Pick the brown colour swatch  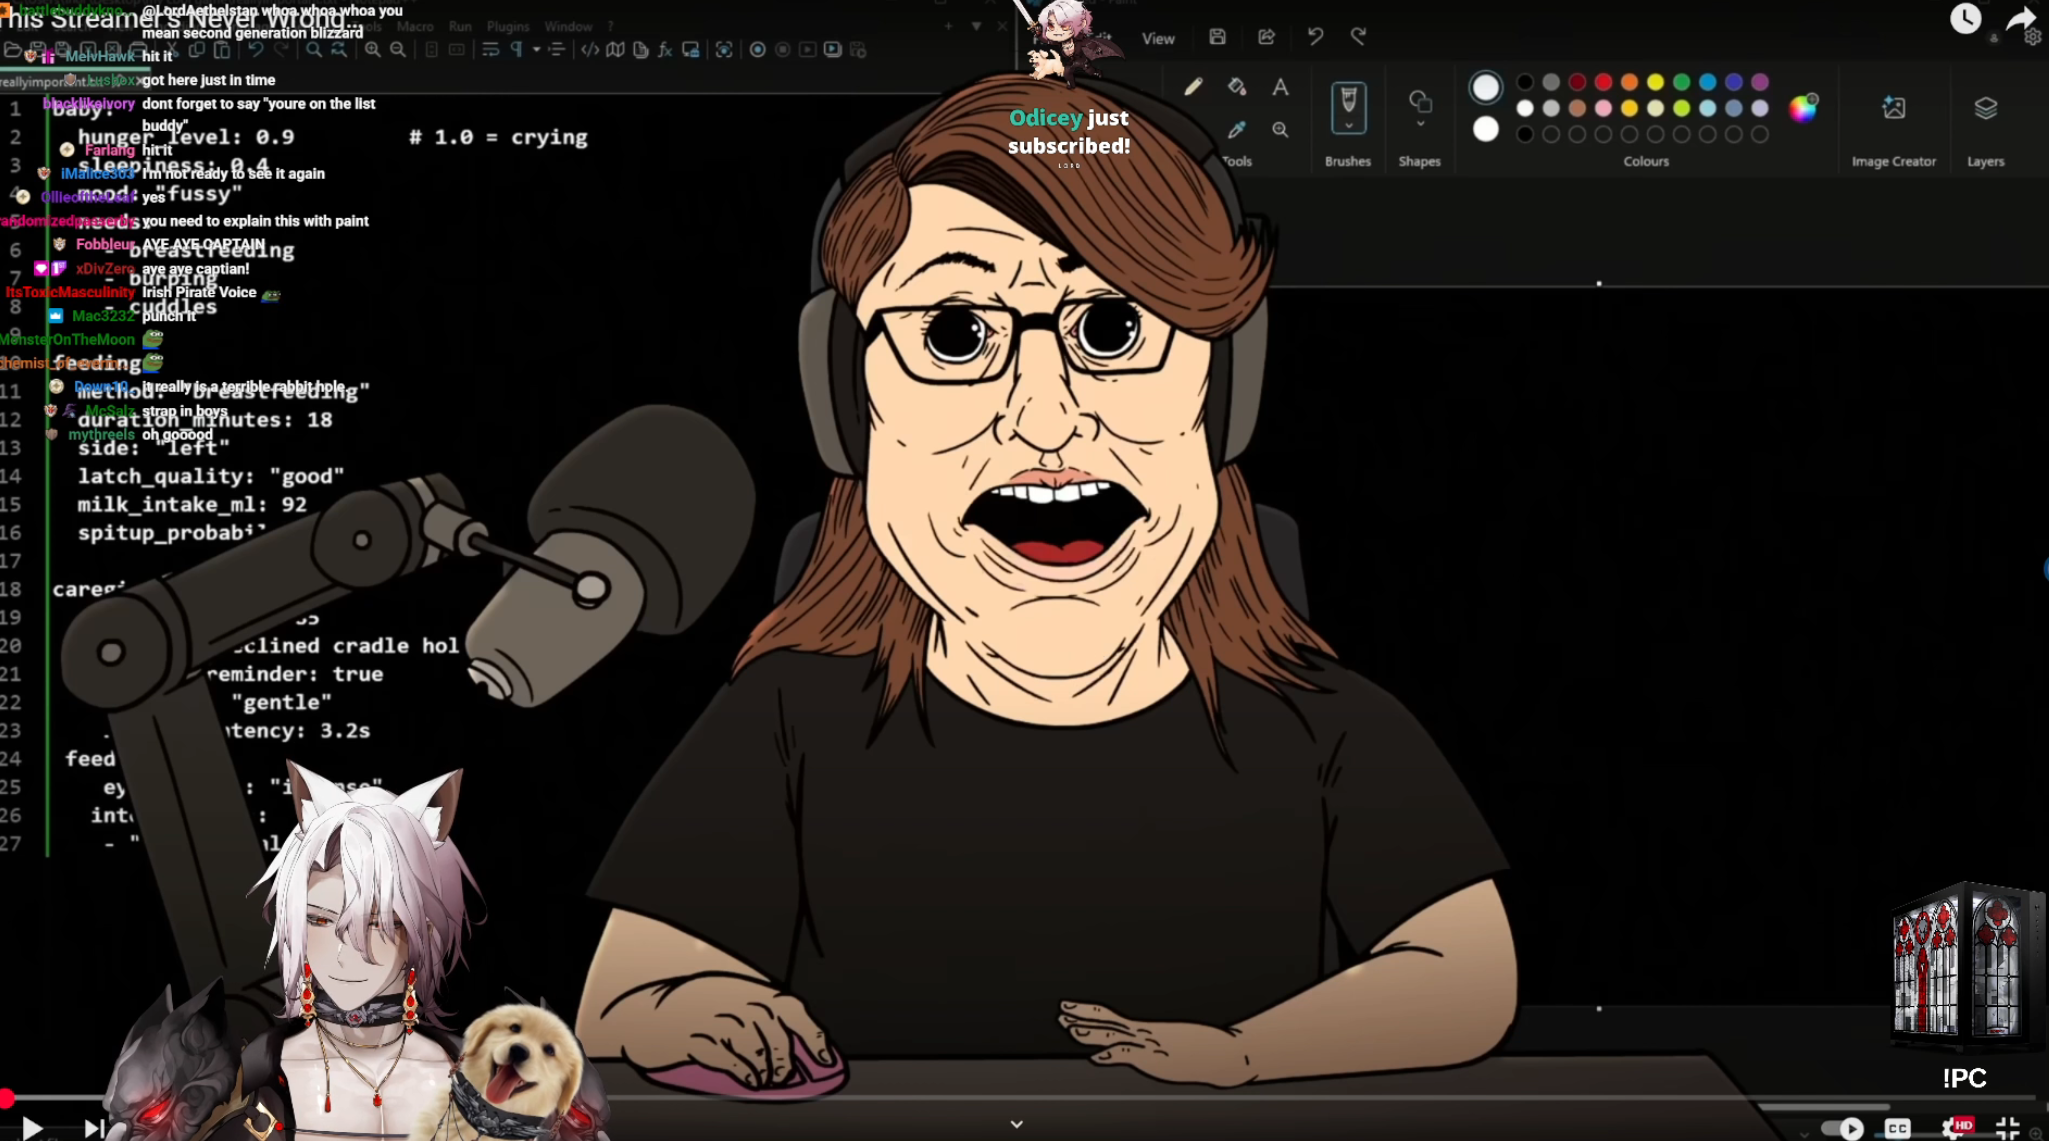(x=1577, y=108)
